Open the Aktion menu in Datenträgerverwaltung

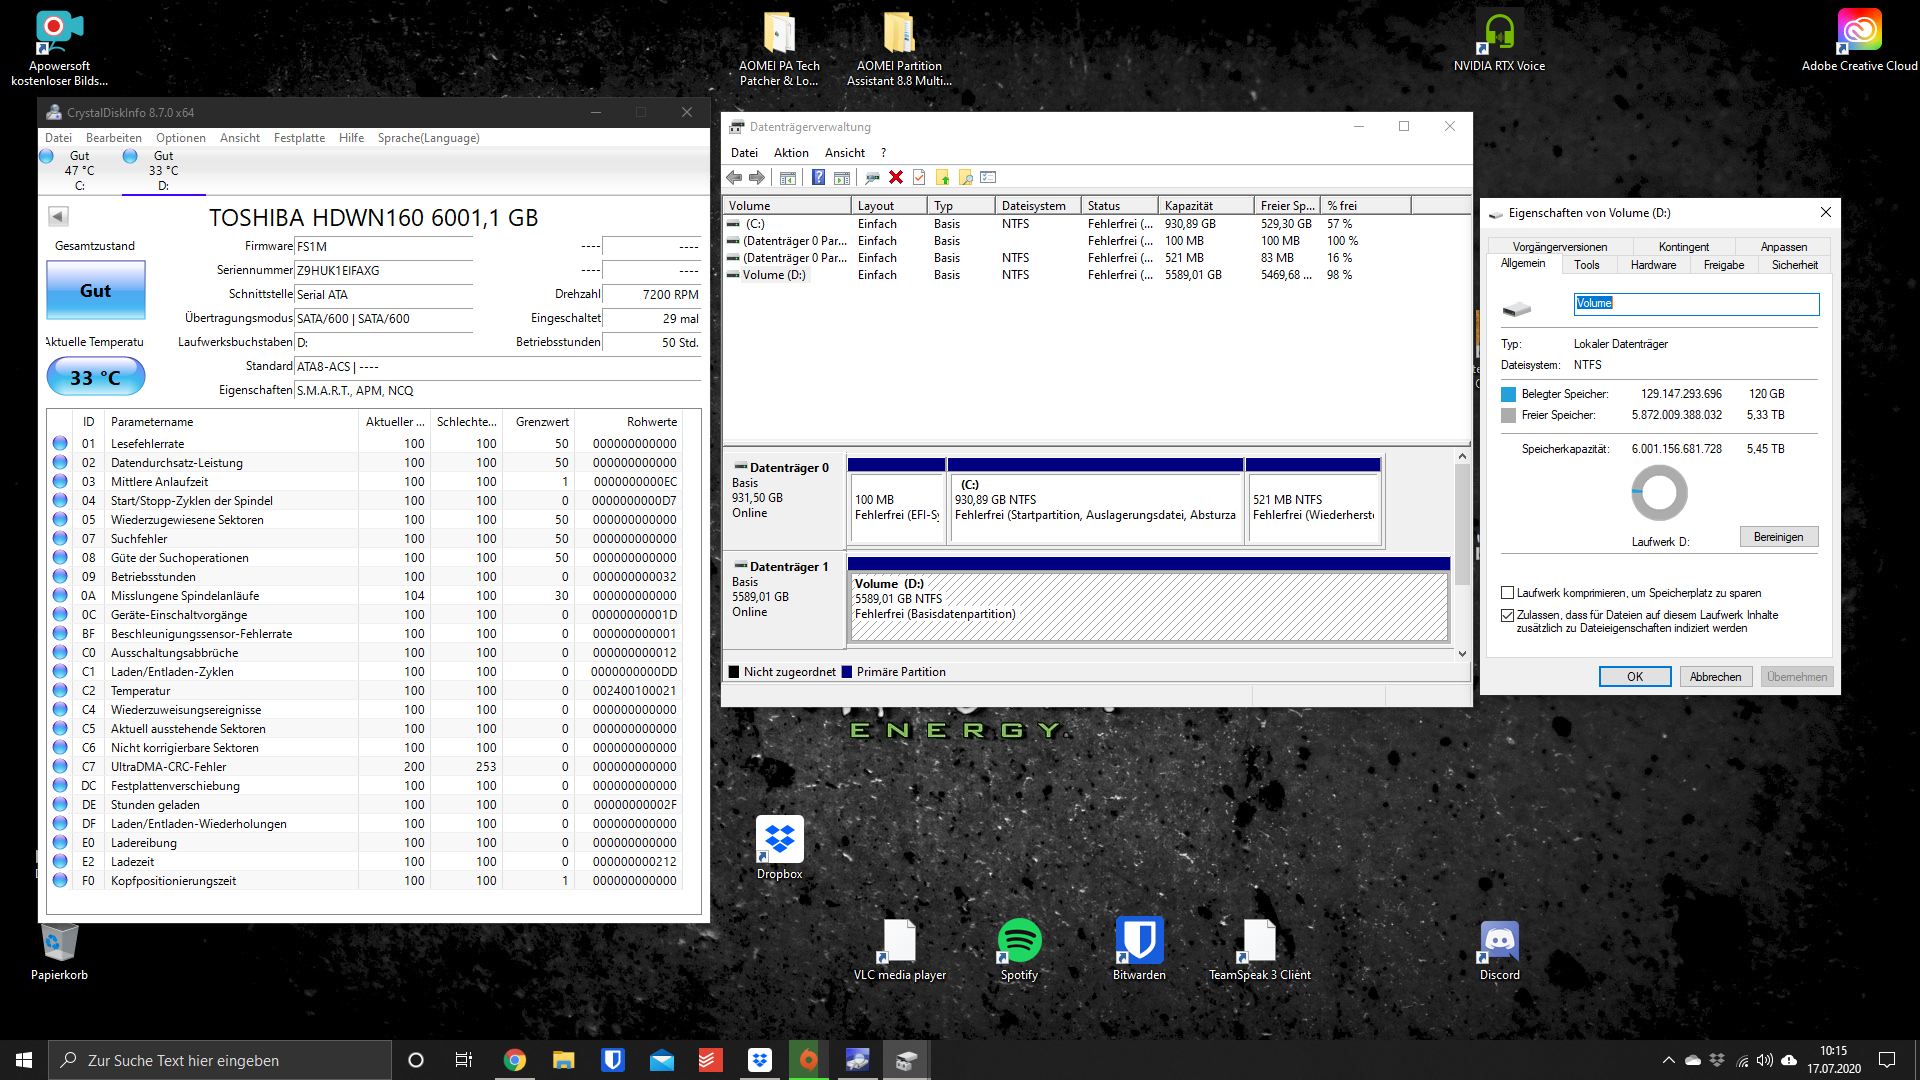pyautogui.click(x=790, y=153)
